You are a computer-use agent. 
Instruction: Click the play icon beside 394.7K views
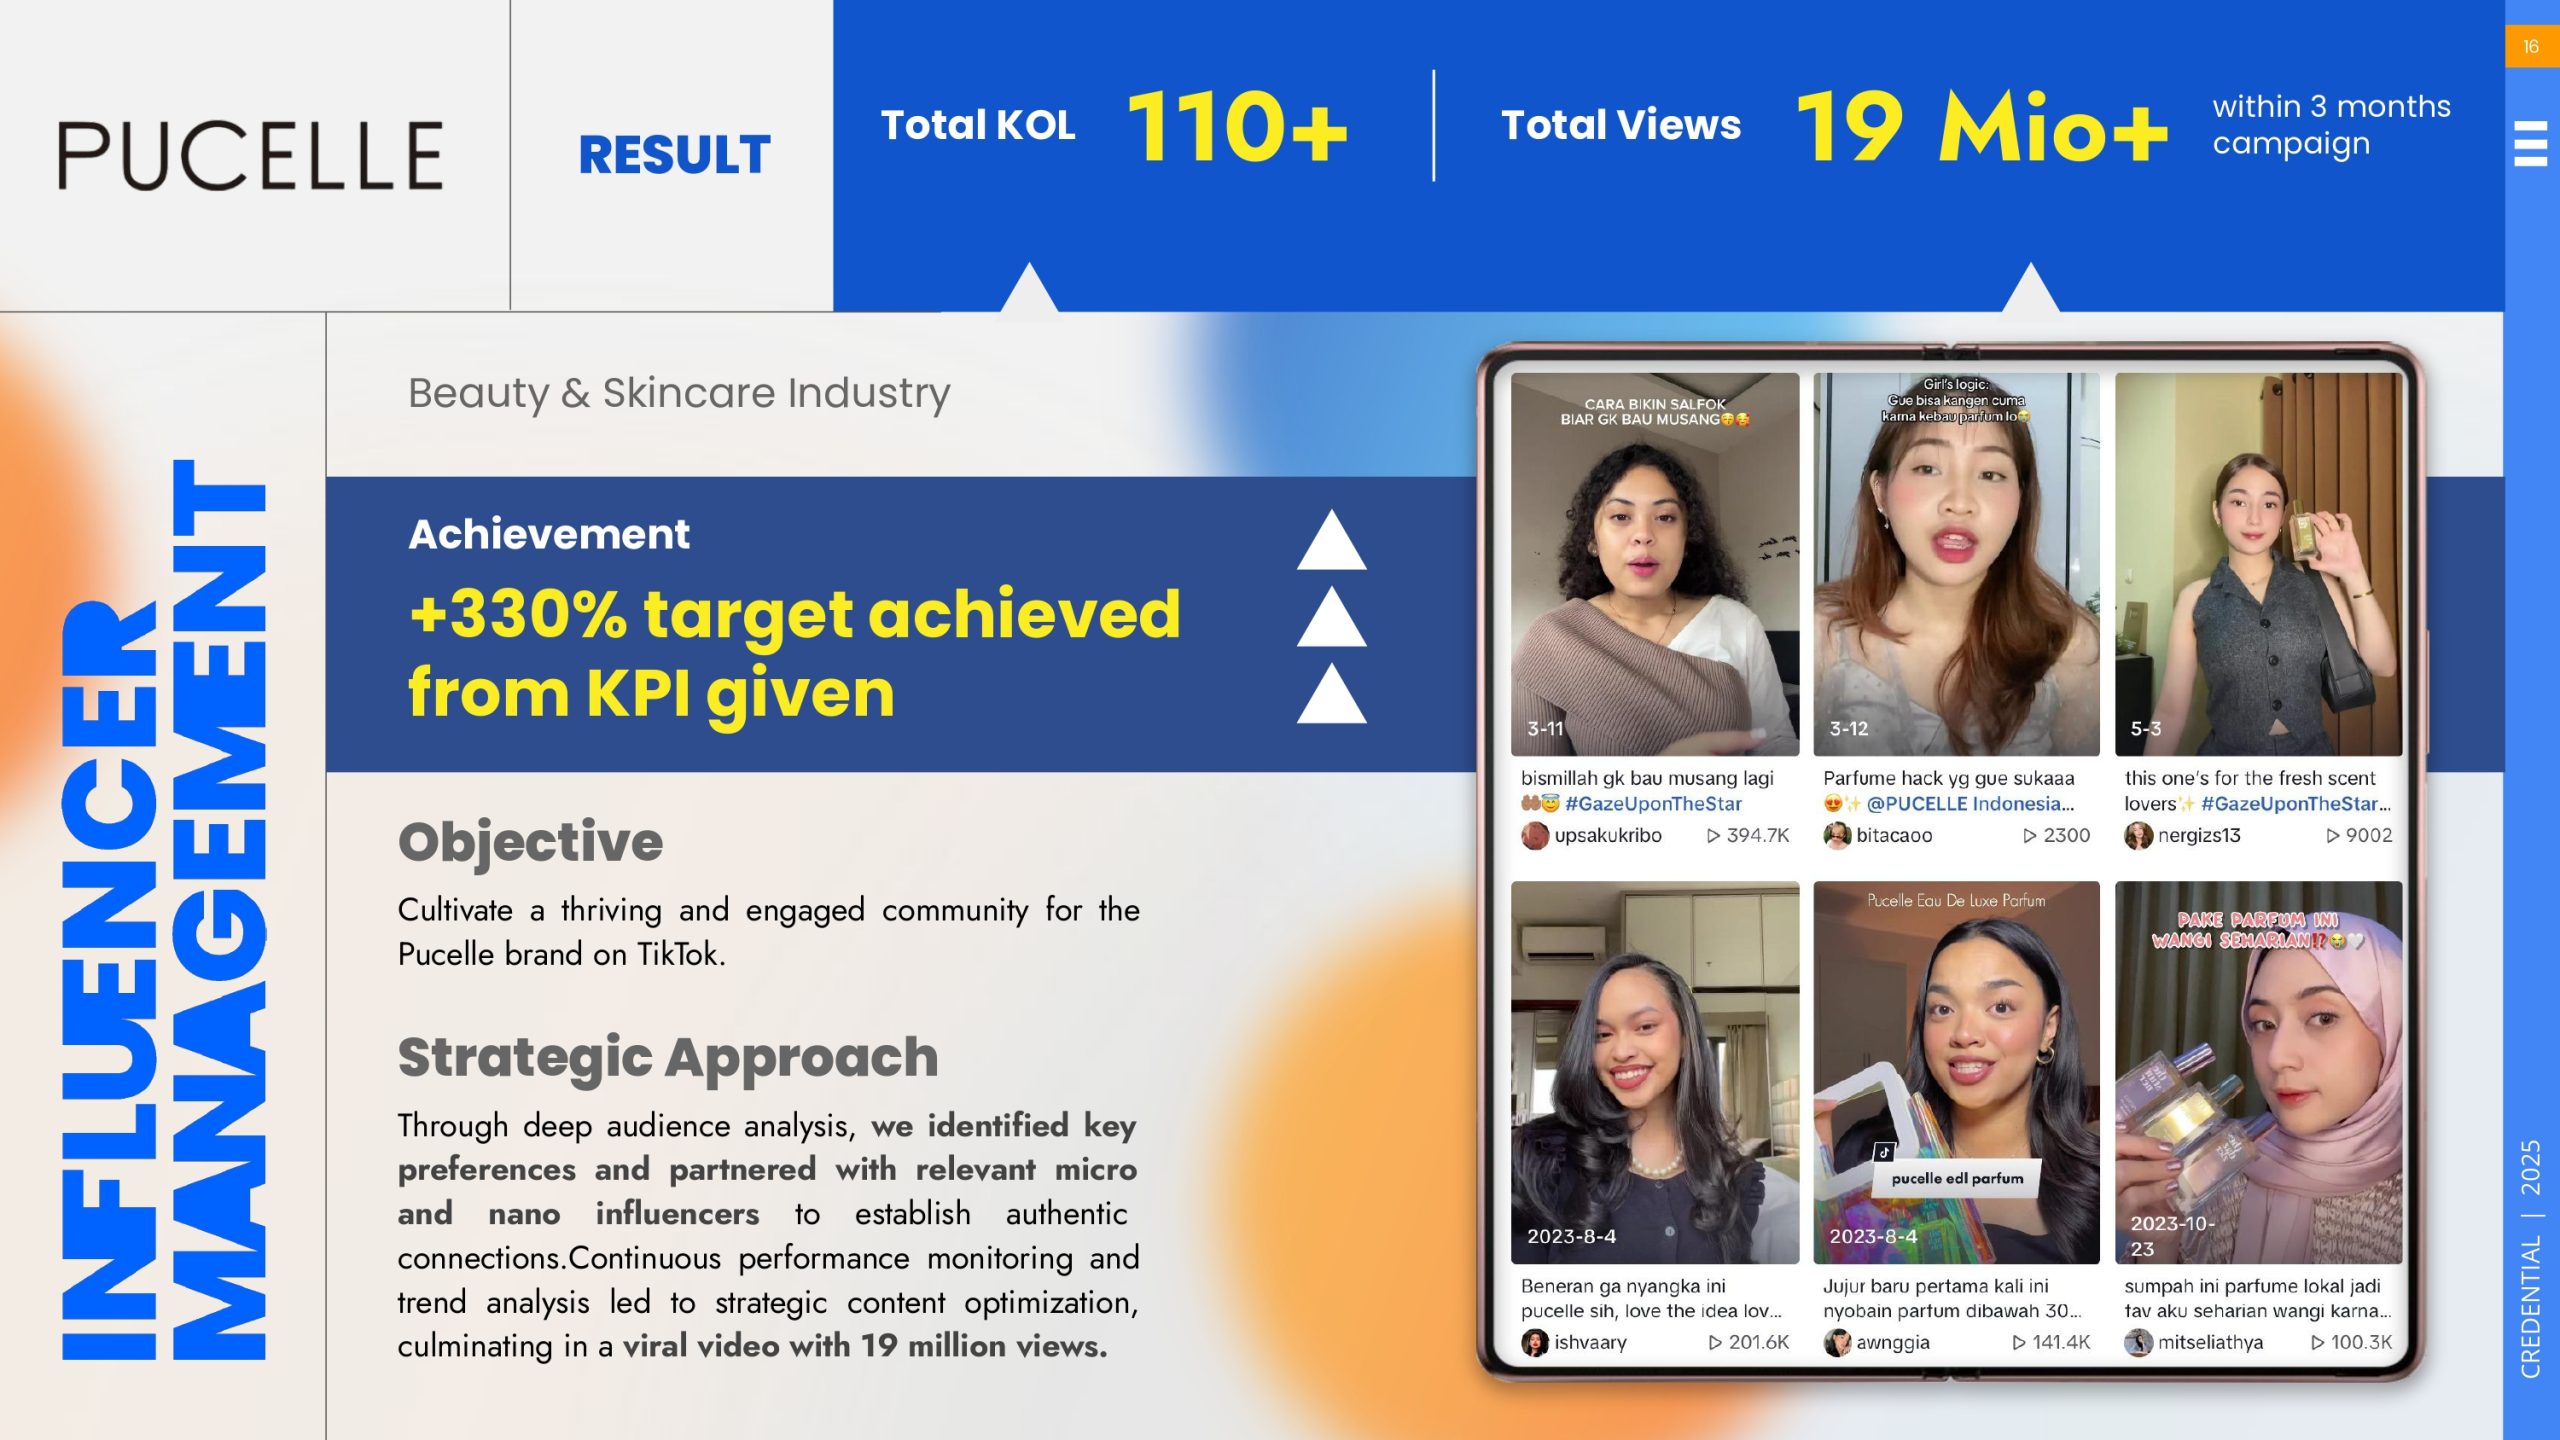point(1713,836)
